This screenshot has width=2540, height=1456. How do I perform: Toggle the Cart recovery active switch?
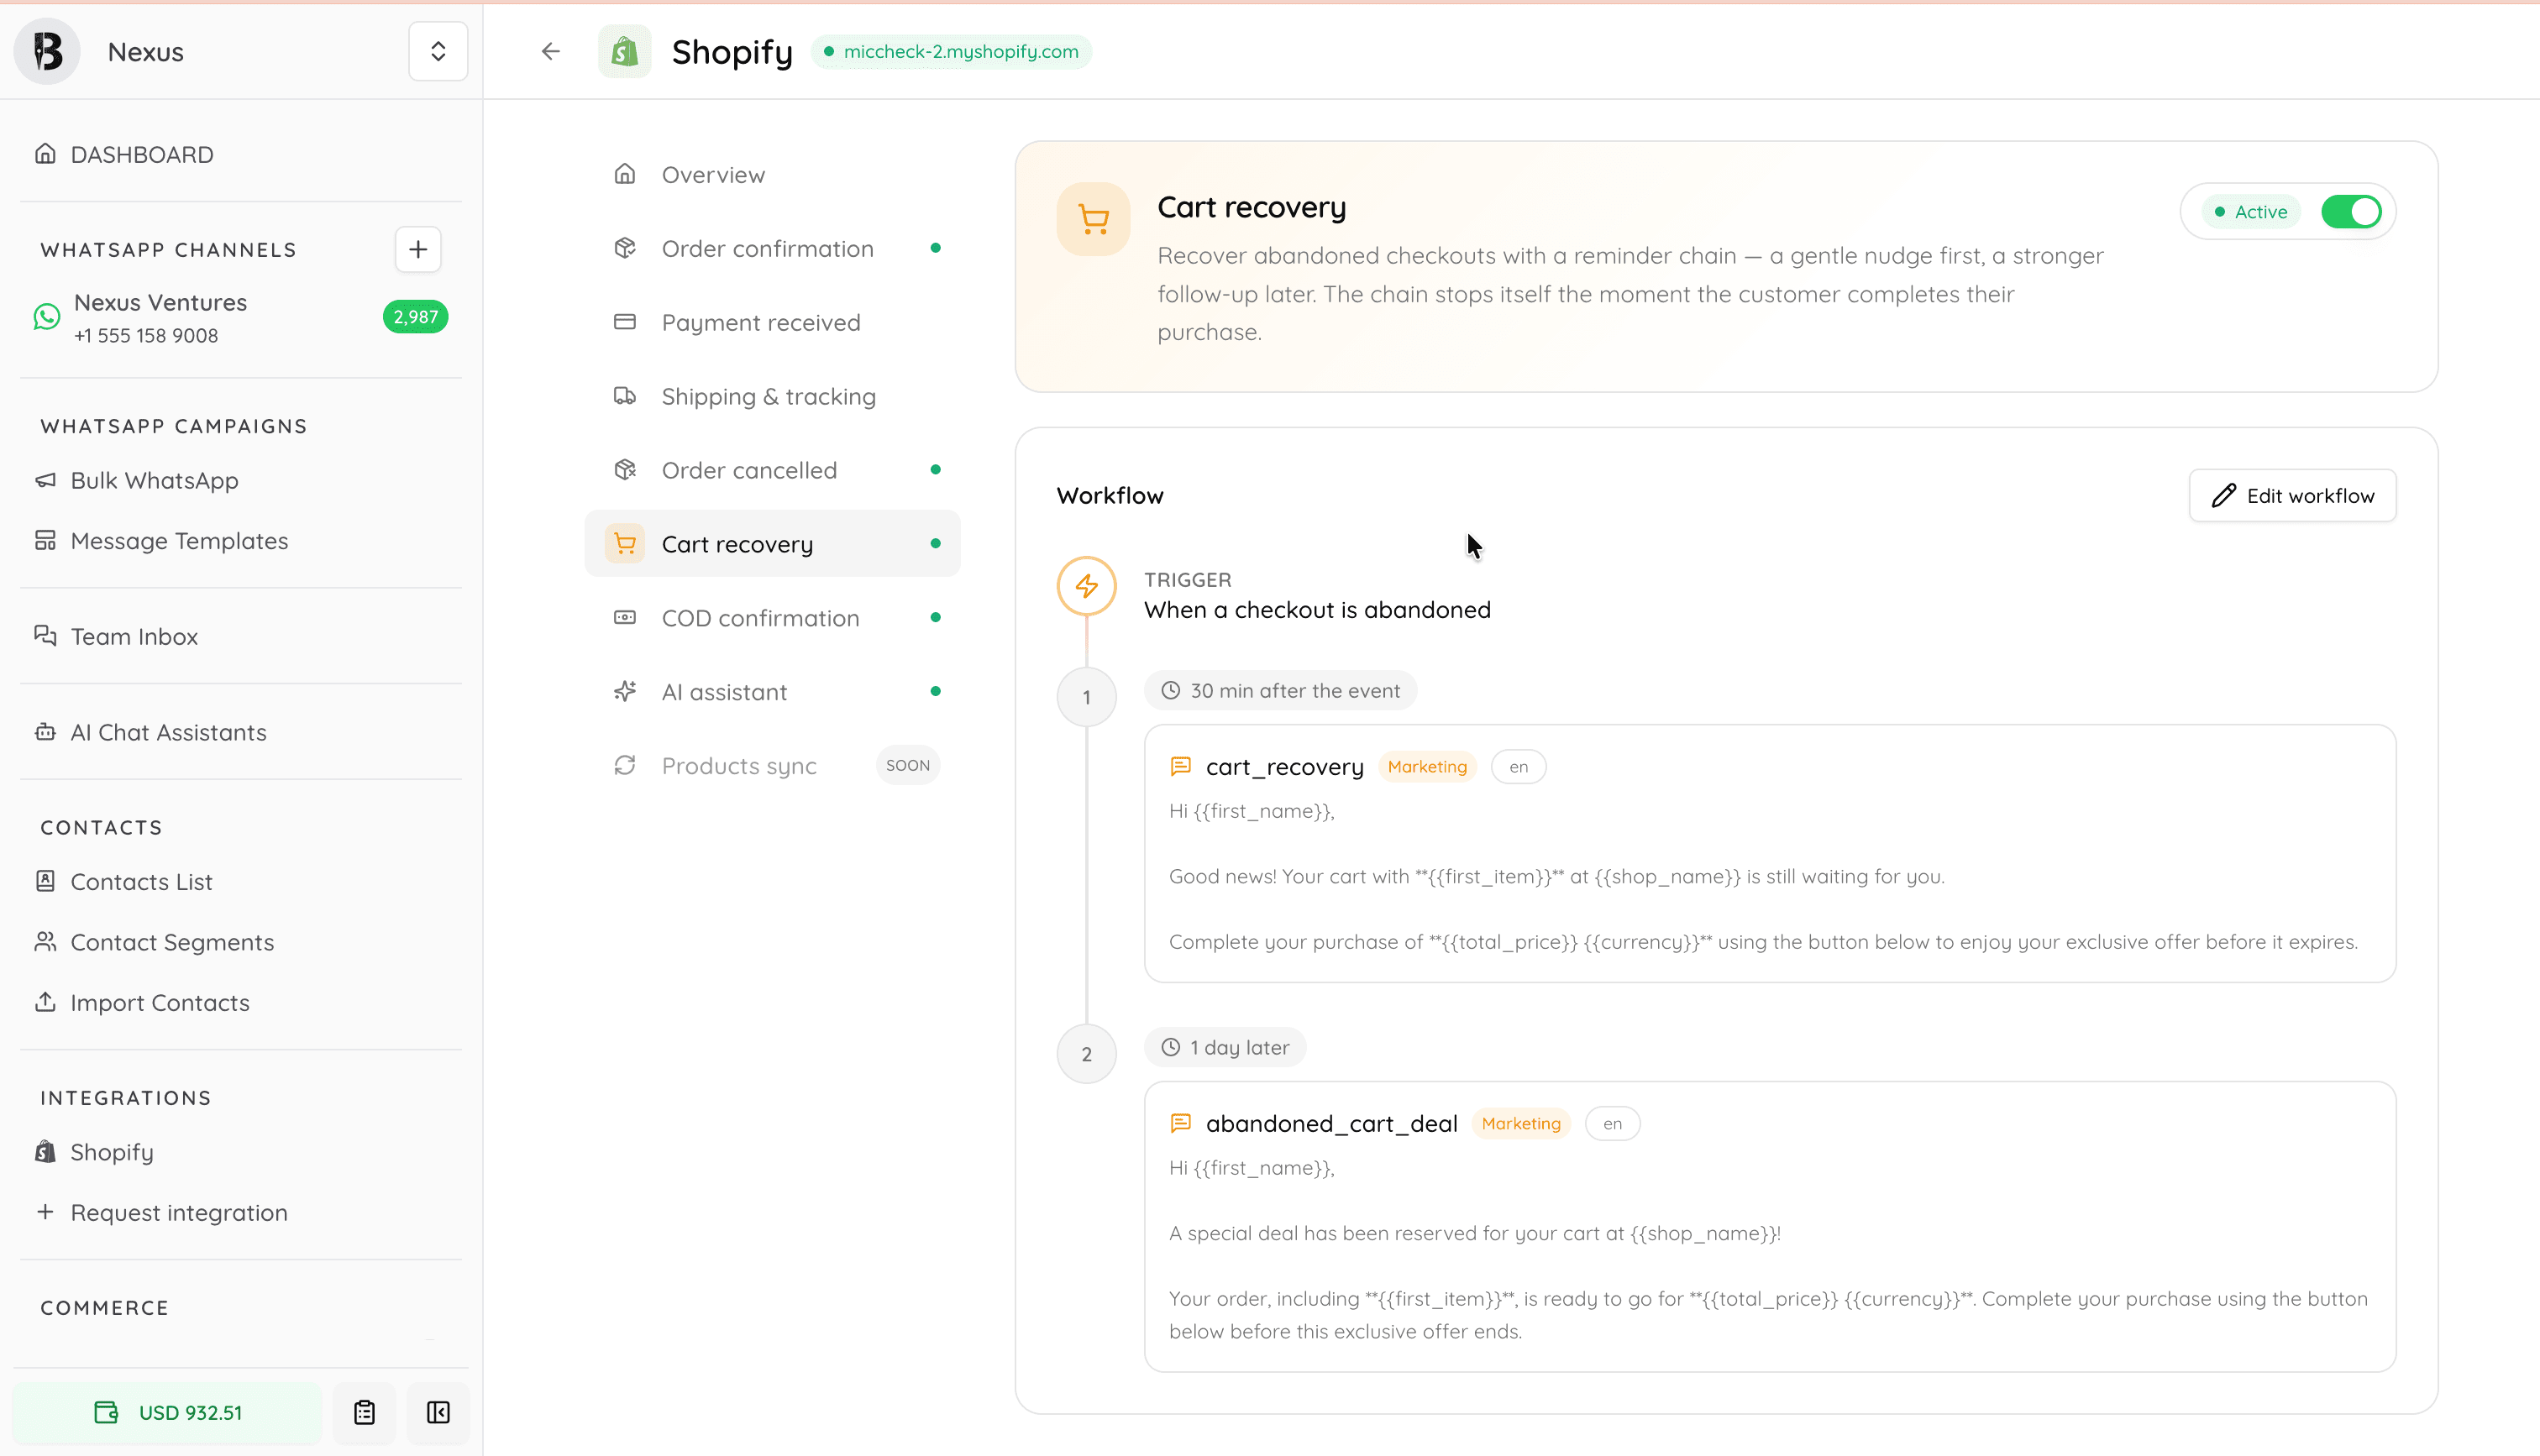coord(2351,212)
